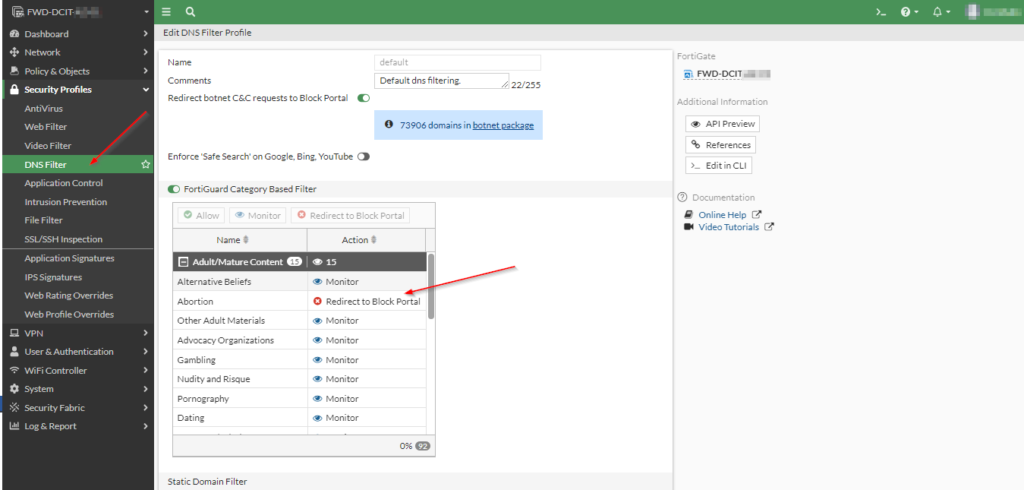Click the info icon in botnet notice

point(389,124)
